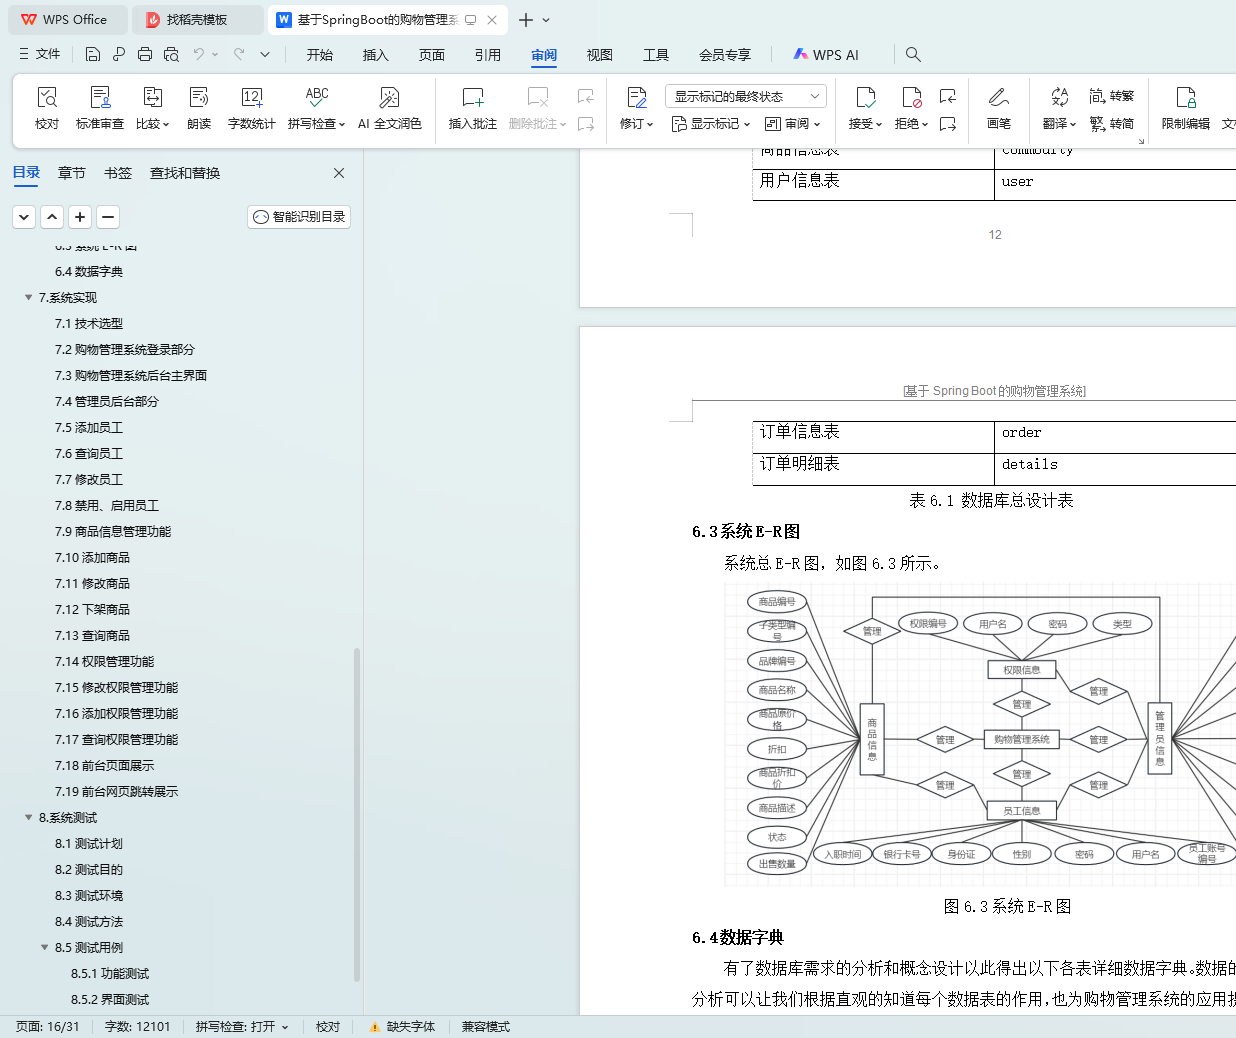This screenshot has width=1236, height=1038.
Task: Click 兼容模式 in status bar
Action: click(486, 1027)
